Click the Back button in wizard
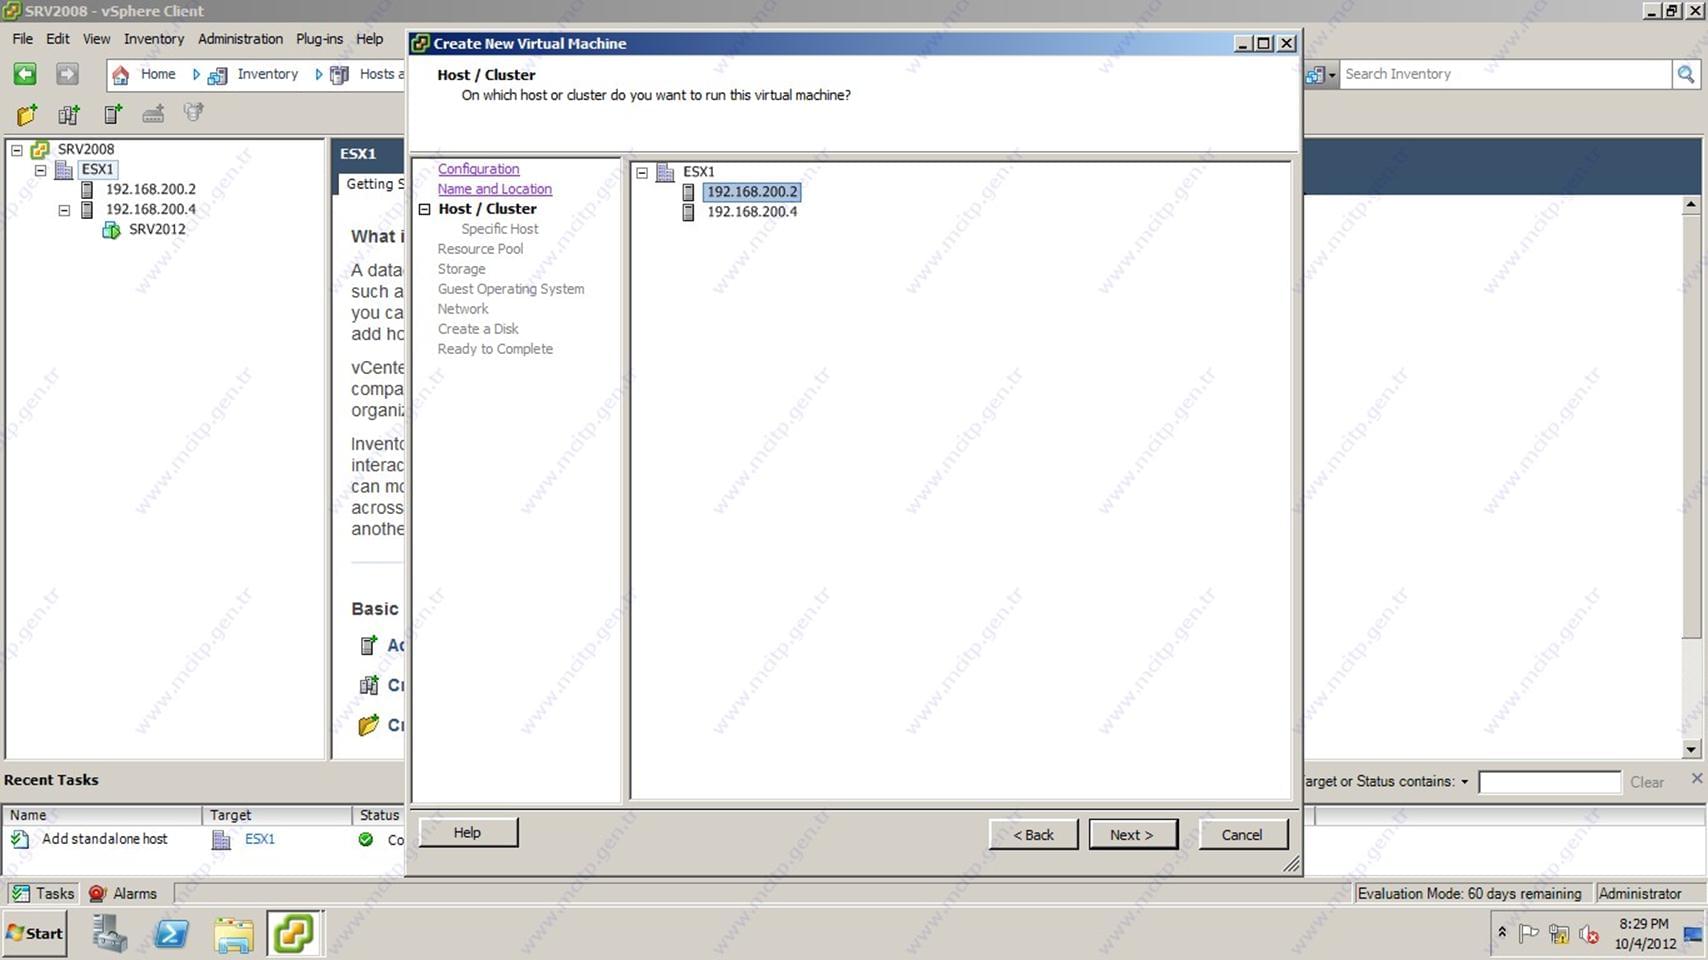 click(x=1033, y=835)
